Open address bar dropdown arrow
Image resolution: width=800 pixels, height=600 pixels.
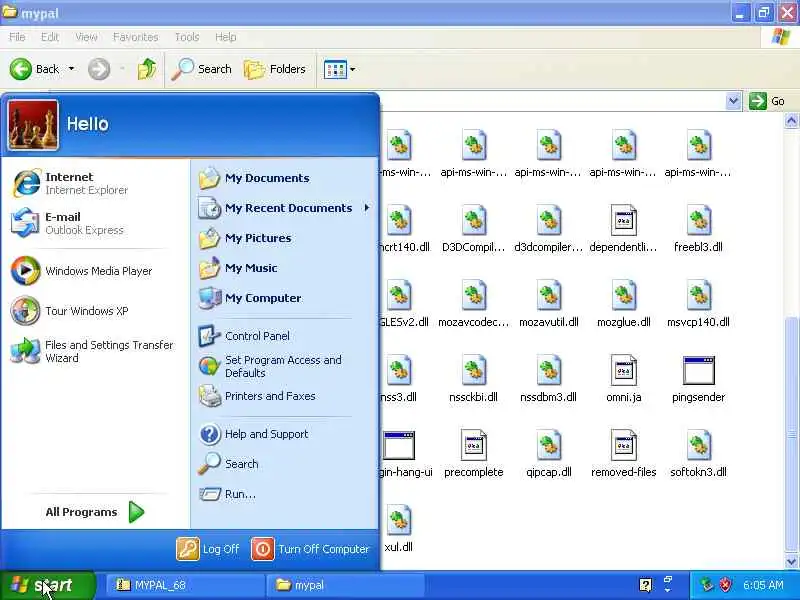coord(733,101)
